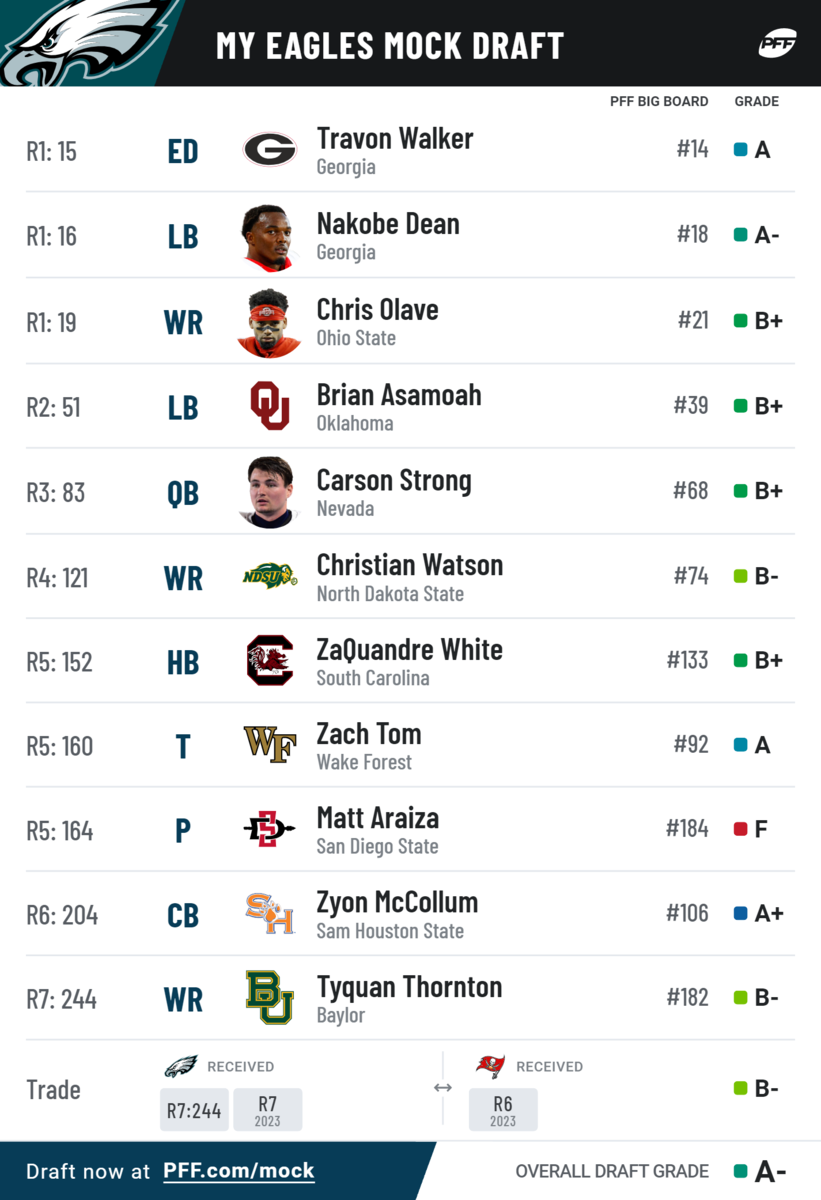The height and width of the screenshot is (1200, 821).
Task: Click the R7:244 trade pick chip
Action: (193, 1110)
